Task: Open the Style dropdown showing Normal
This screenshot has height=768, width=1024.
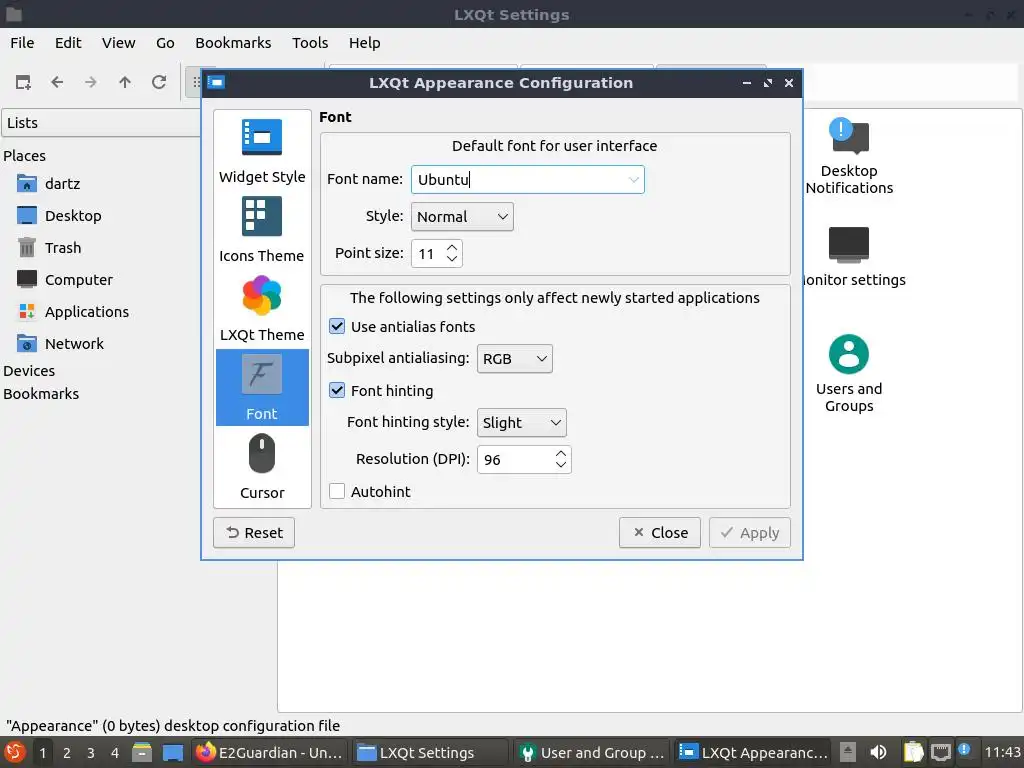Action: tap(462, 217)
